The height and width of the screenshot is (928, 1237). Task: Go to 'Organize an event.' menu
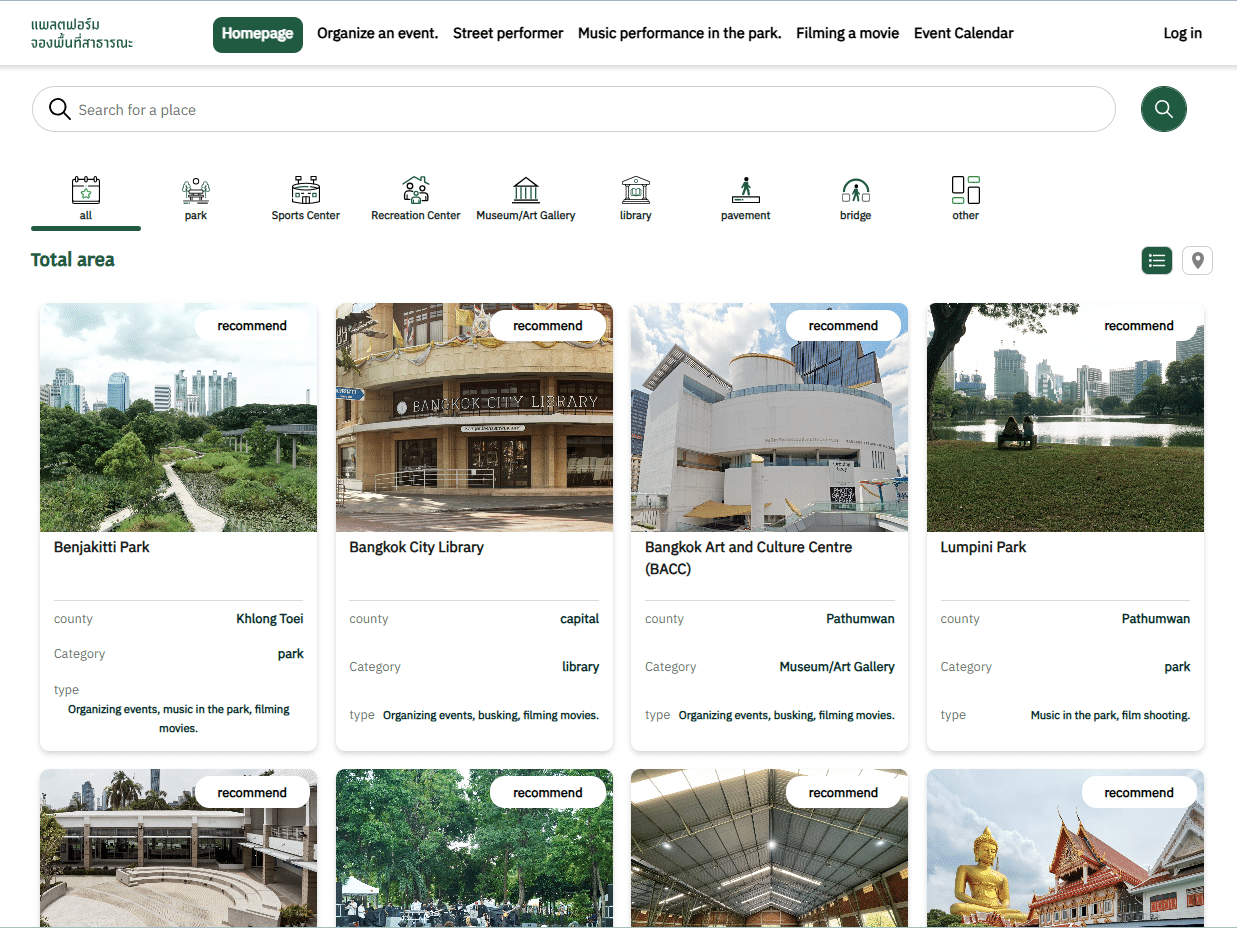378,33
